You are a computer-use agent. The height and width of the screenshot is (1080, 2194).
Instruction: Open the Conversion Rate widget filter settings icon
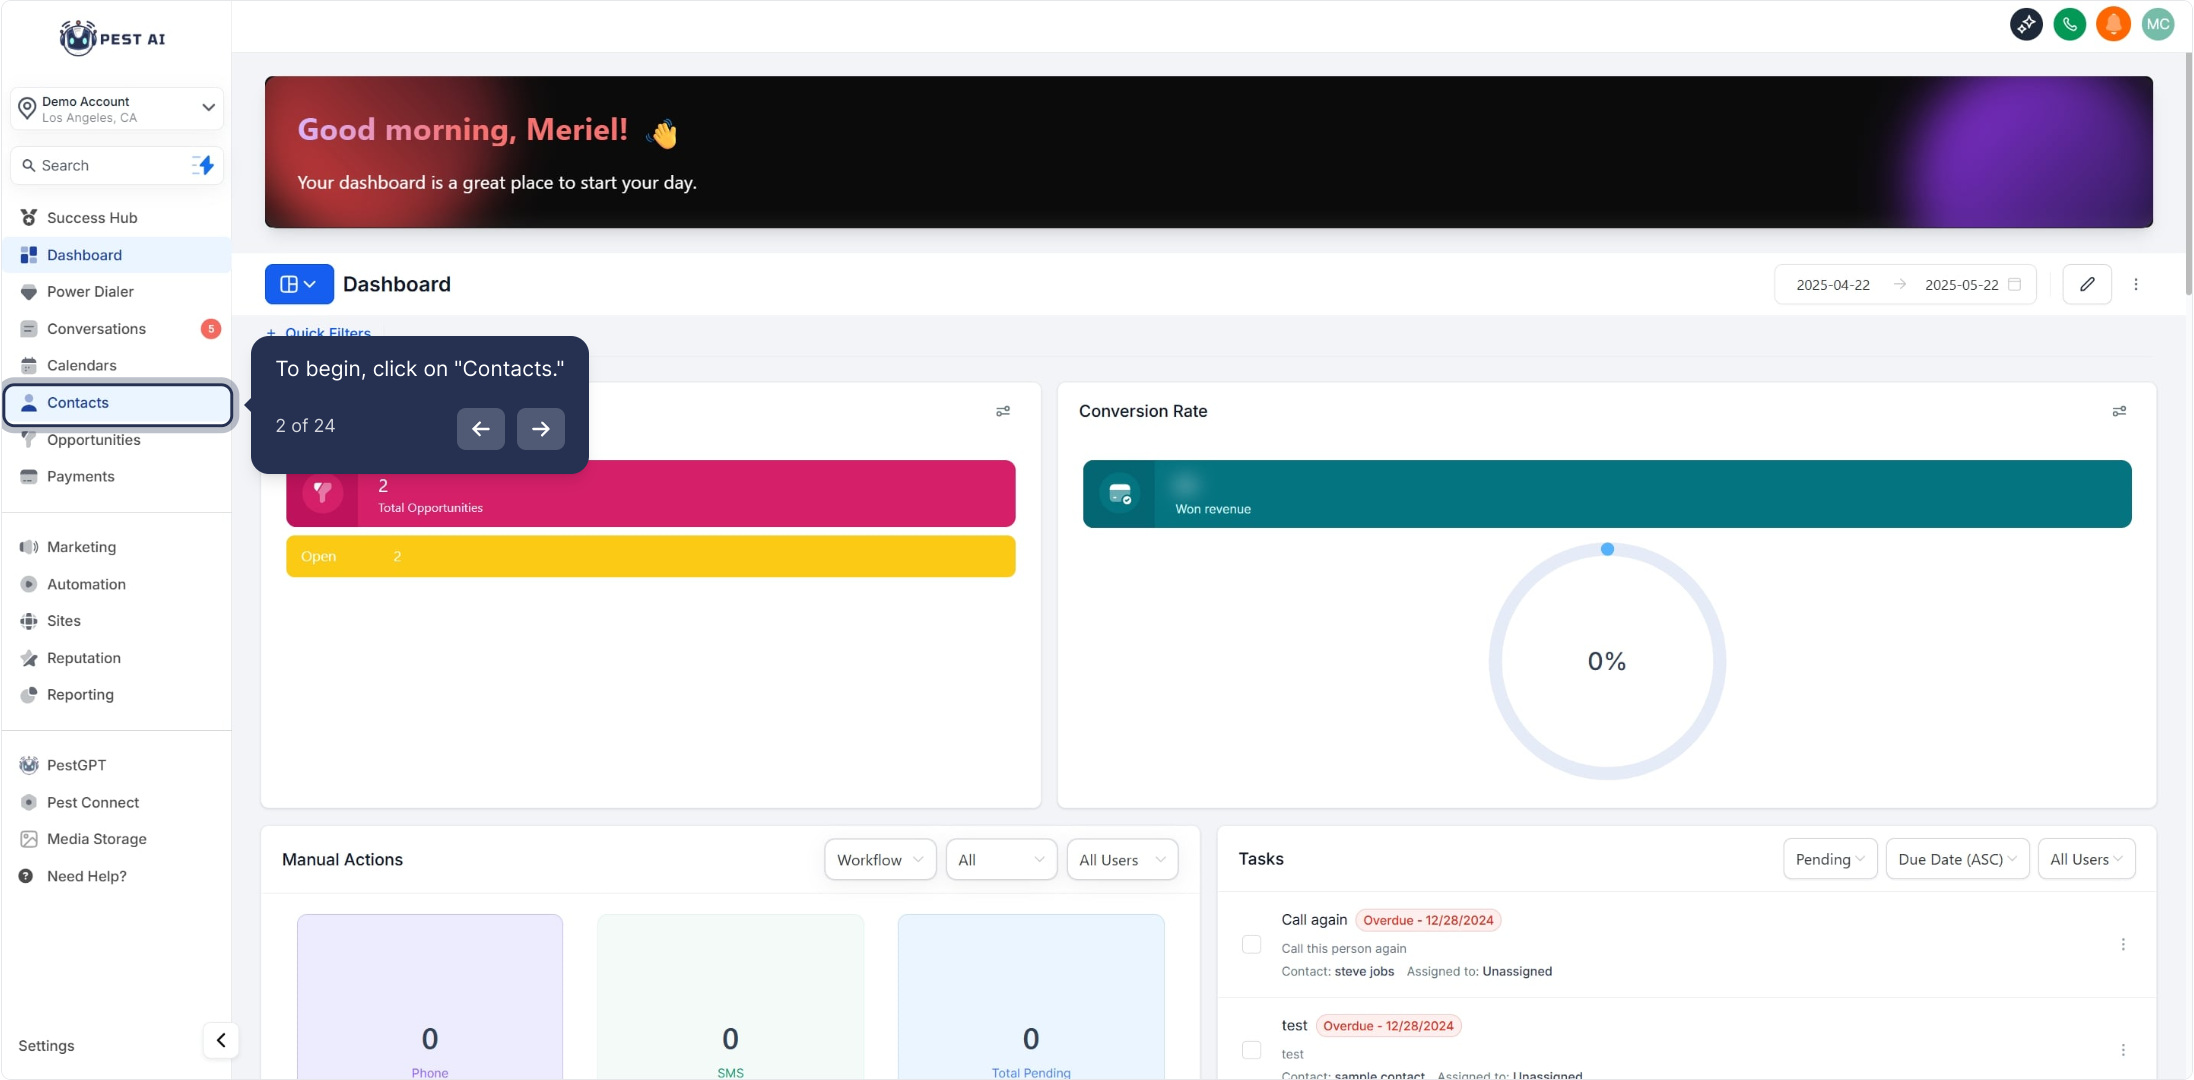point(2119,411)
